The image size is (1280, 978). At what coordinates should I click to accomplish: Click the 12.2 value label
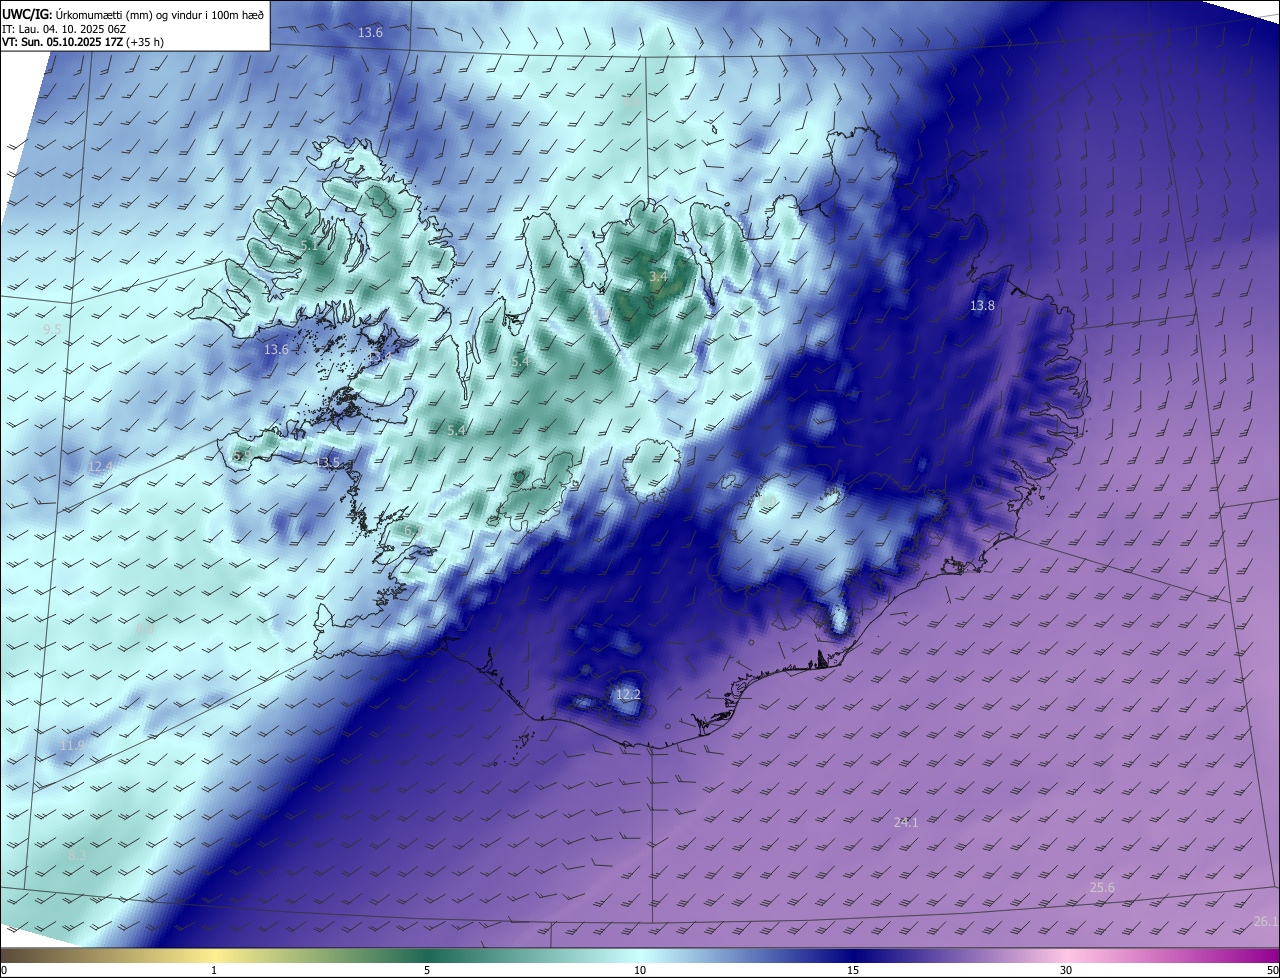coord(627,694)
